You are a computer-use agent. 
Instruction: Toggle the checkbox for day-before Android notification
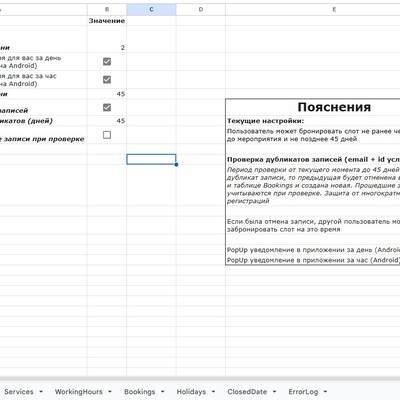(x=107, y=62)
